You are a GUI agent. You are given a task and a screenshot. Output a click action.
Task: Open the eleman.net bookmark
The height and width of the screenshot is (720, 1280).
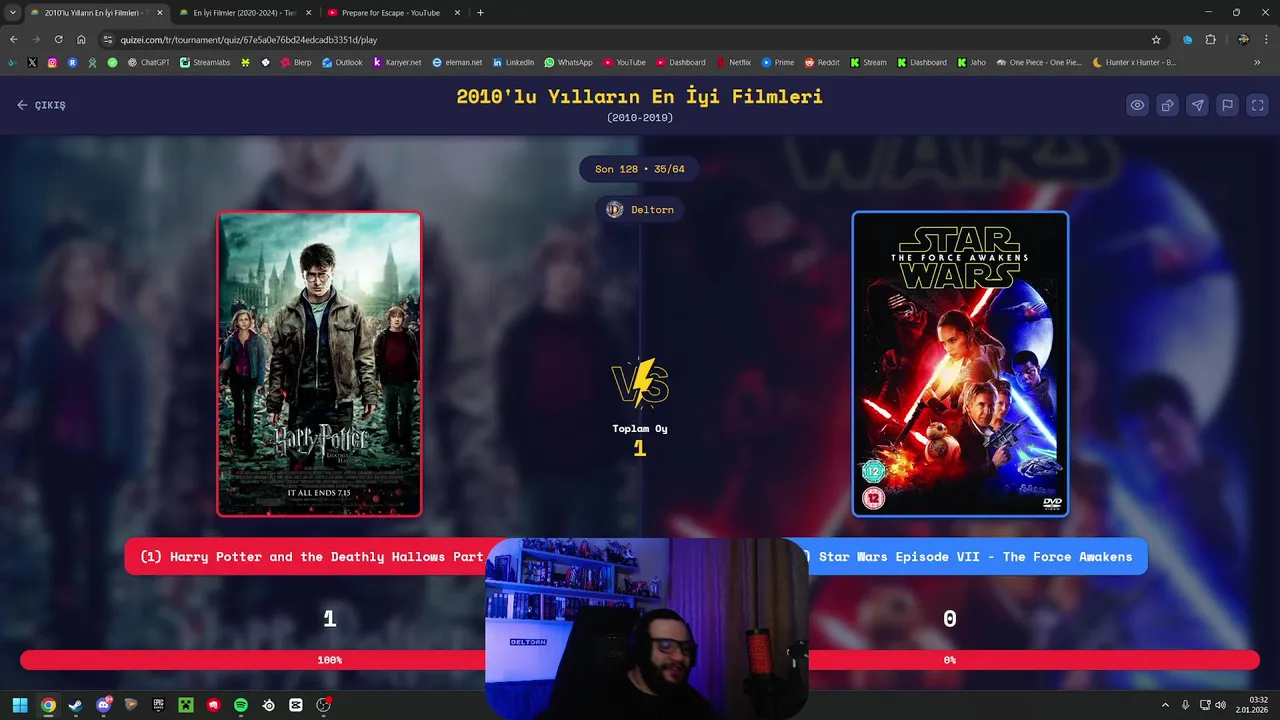tap(457, 62)
